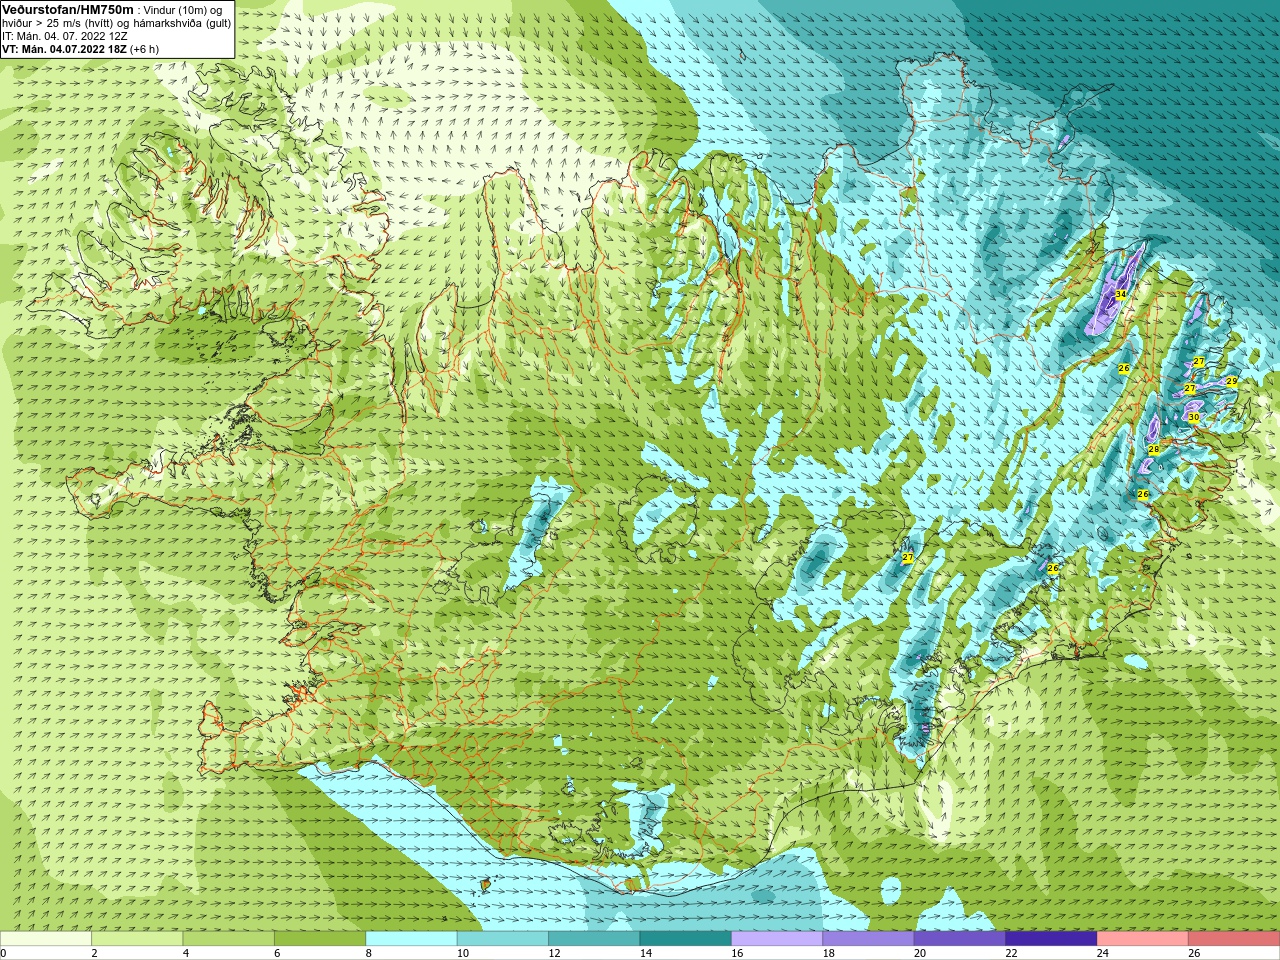
Task: Select the 24–26 m/s pink legend swatch
Action: (1142, 939)
